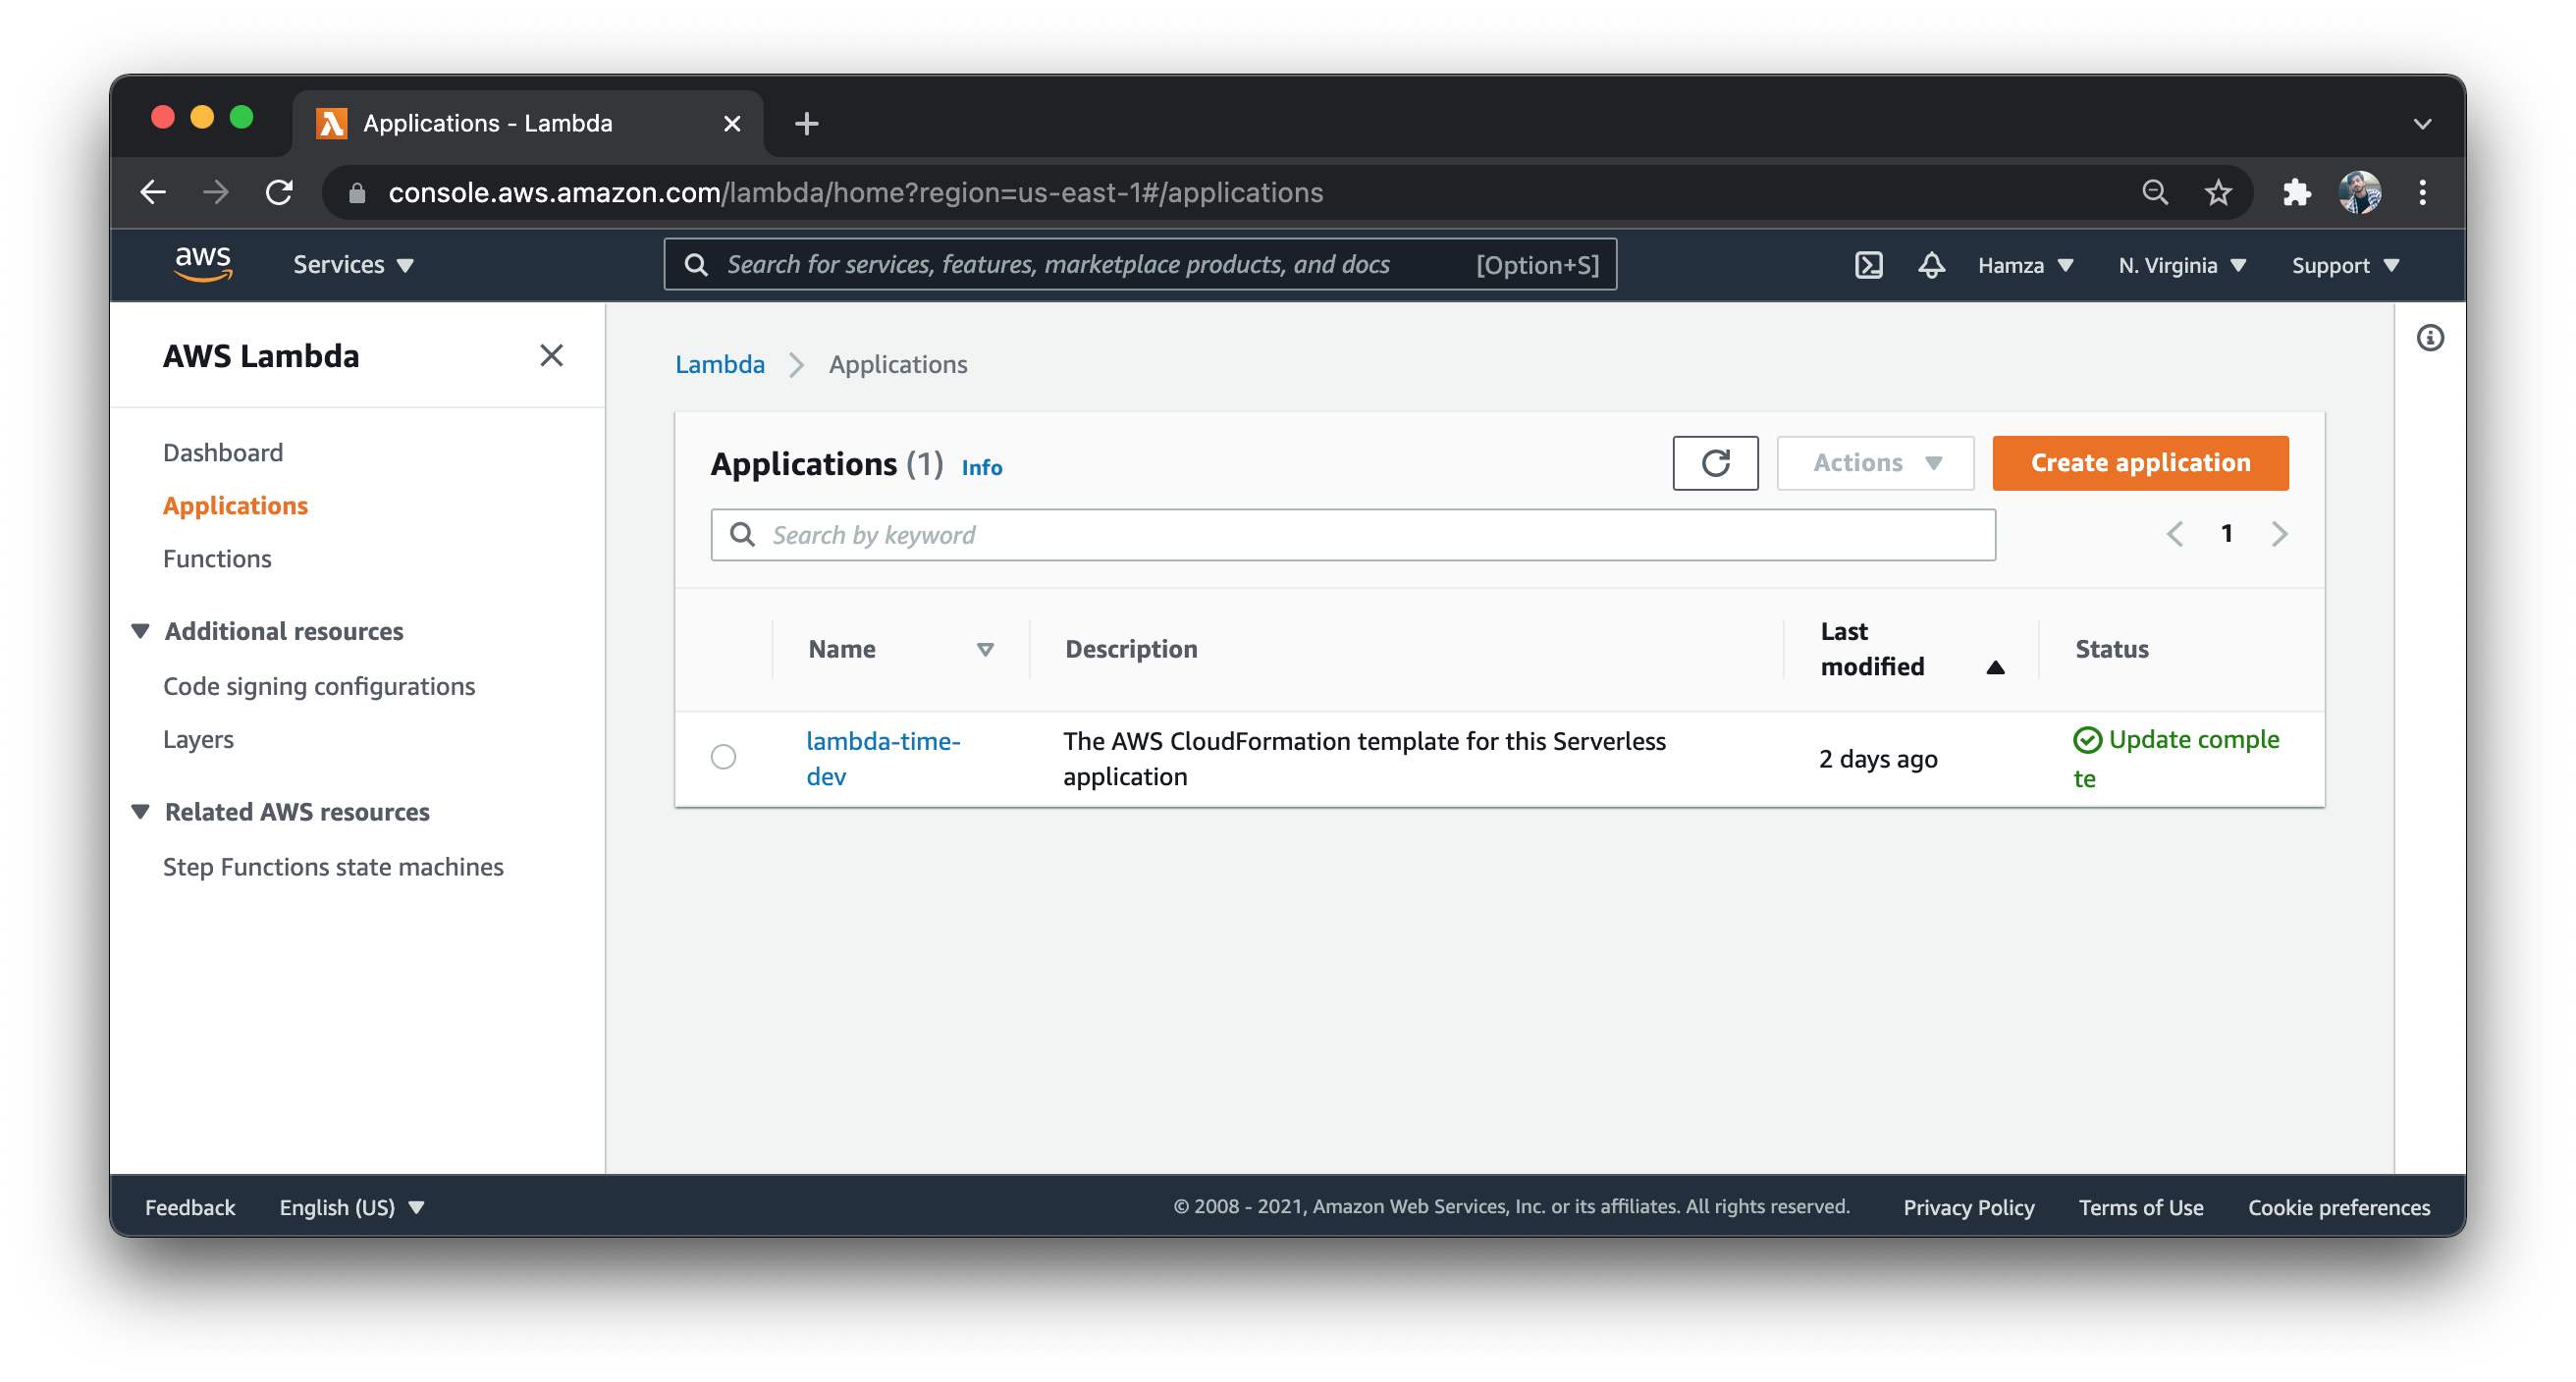The height and width of the screenshot is (1382, 2576).
Task: Open the info panel icon
Action: [x=2429, y=338]
